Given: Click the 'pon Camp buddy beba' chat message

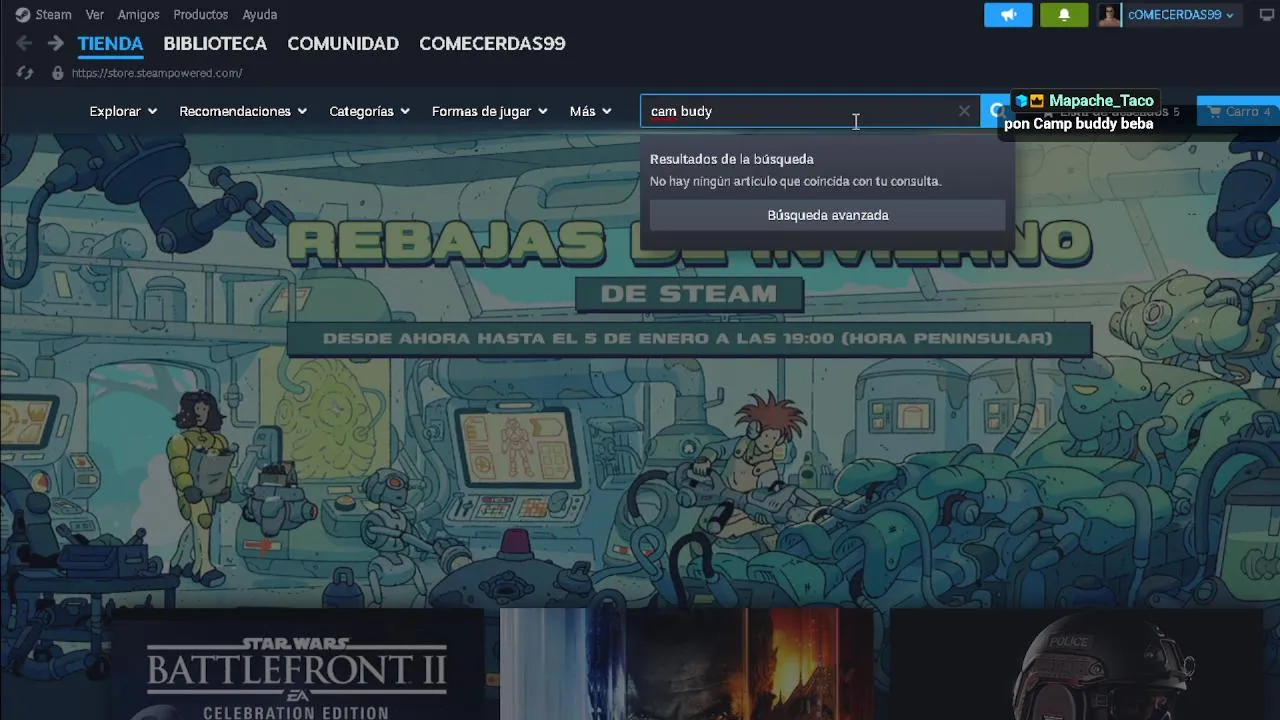Looking at the screenshot, I should [1078, 124].
